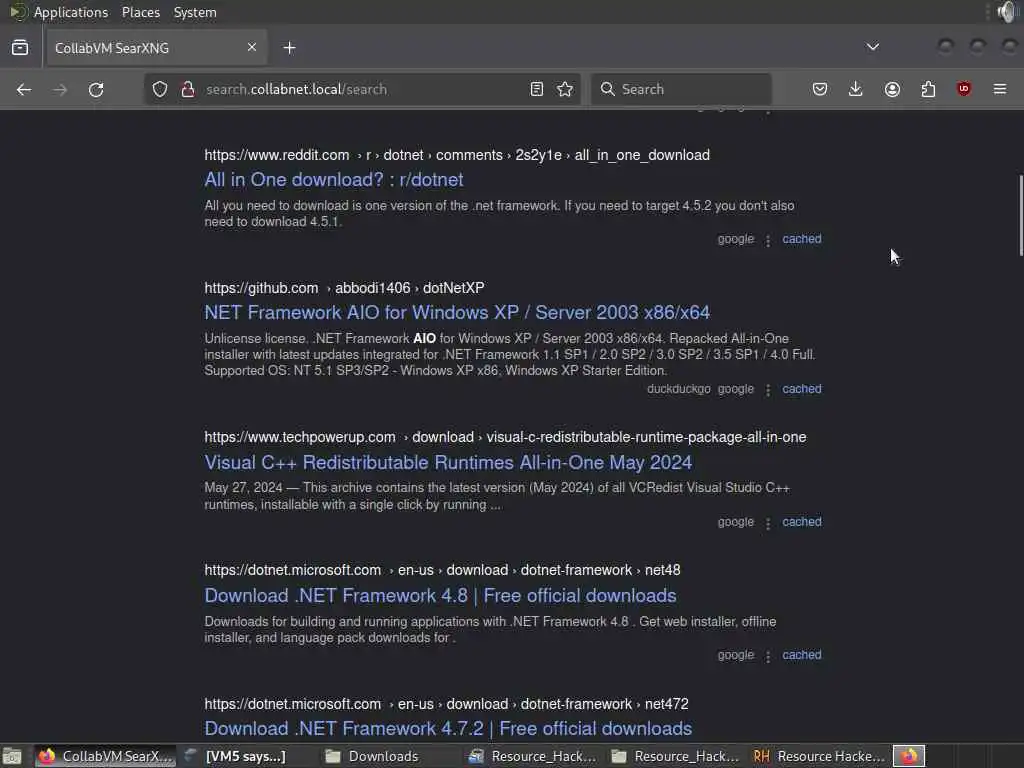Open a new tab with plus

(x=289, y=48)
